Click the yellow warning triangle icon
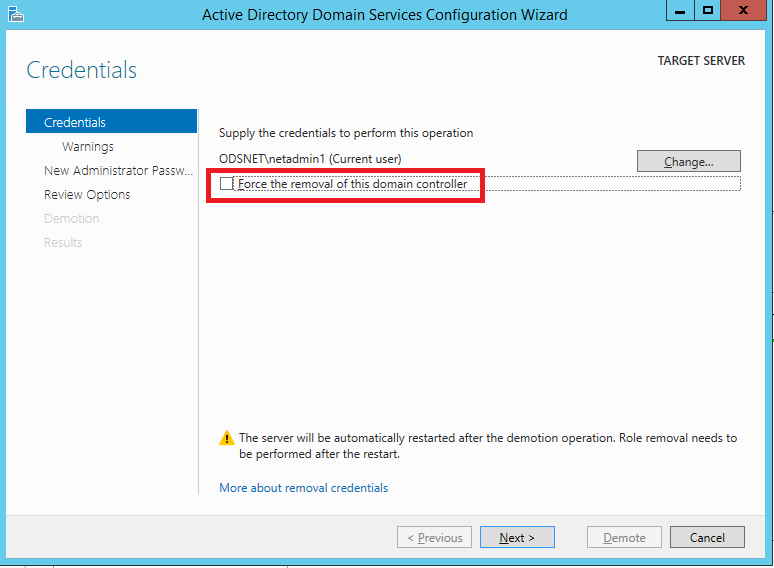 tap(227, 438)
